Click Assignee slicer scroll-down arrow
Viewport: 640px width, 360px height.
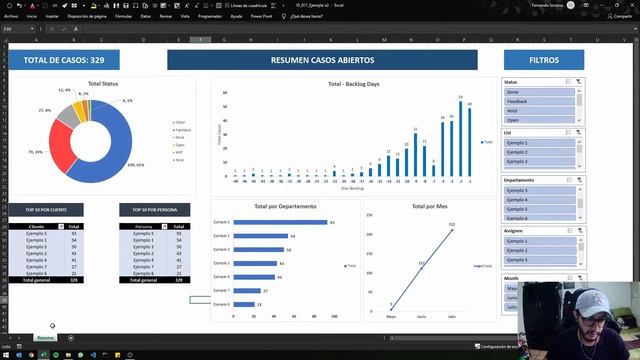click(581, 264)
